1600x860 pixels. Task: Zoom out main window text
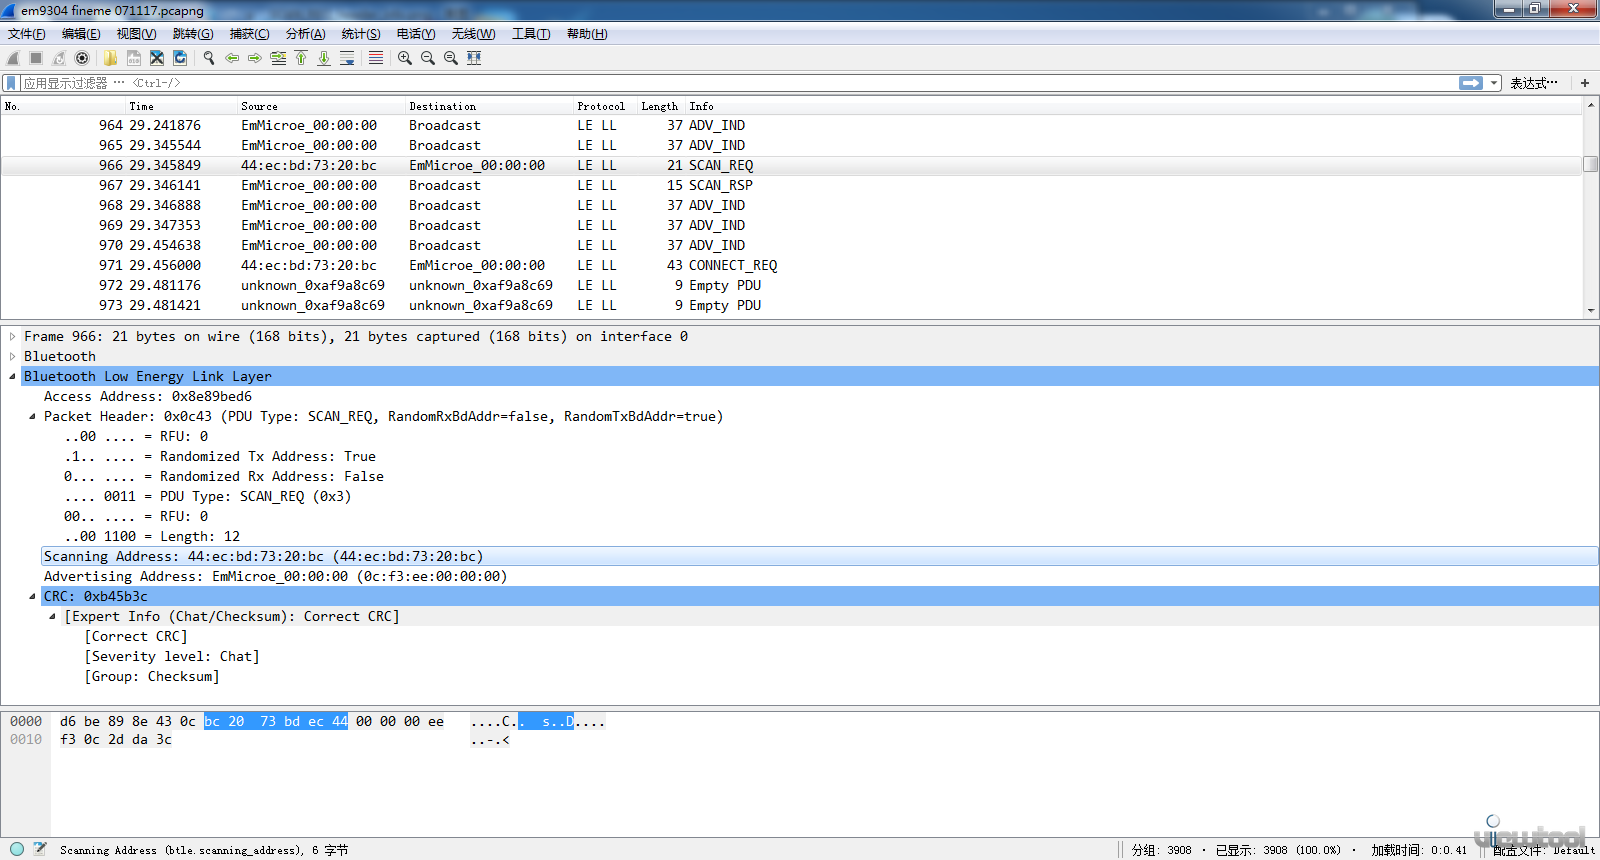click(428, 58)
